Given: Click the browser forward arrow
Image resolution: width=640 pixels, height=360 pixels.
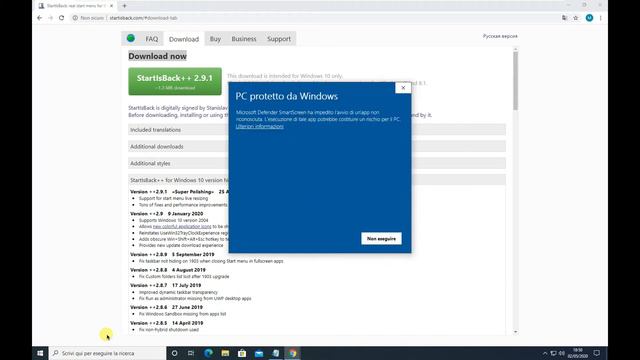Looking at the screenshot, I should [51, 18].
